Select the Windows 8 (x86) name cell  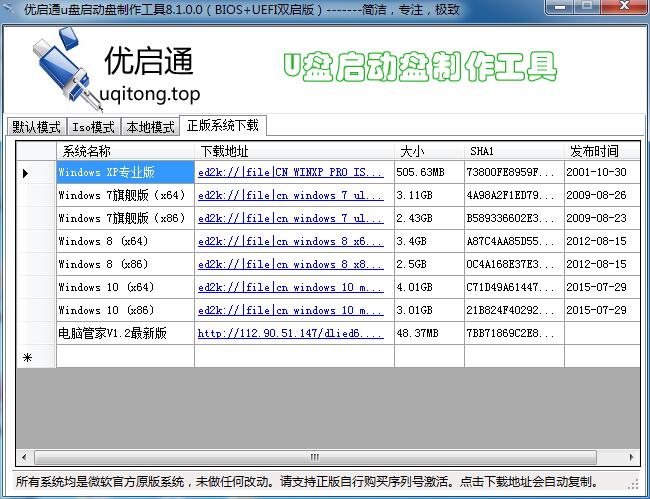click(125, 264)
